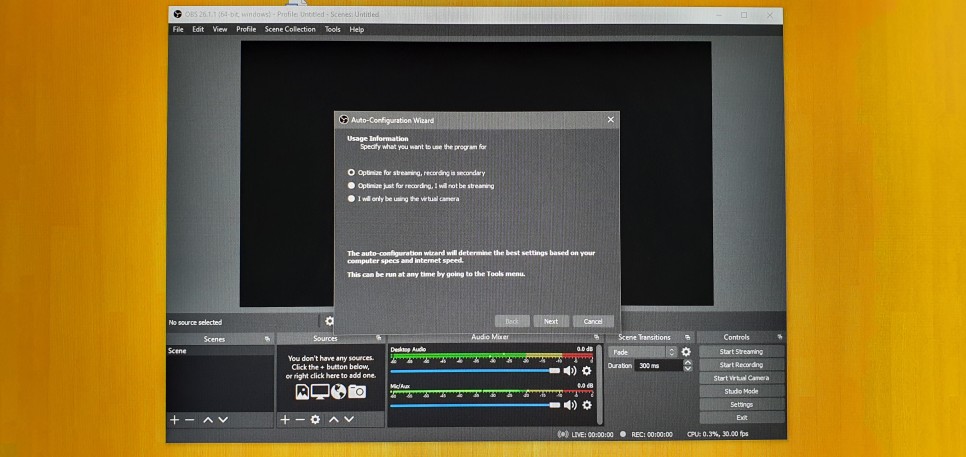Remove source using minus icon in Sources
Image resolution: width=966 pixels, height=457 pixels.
300,419
